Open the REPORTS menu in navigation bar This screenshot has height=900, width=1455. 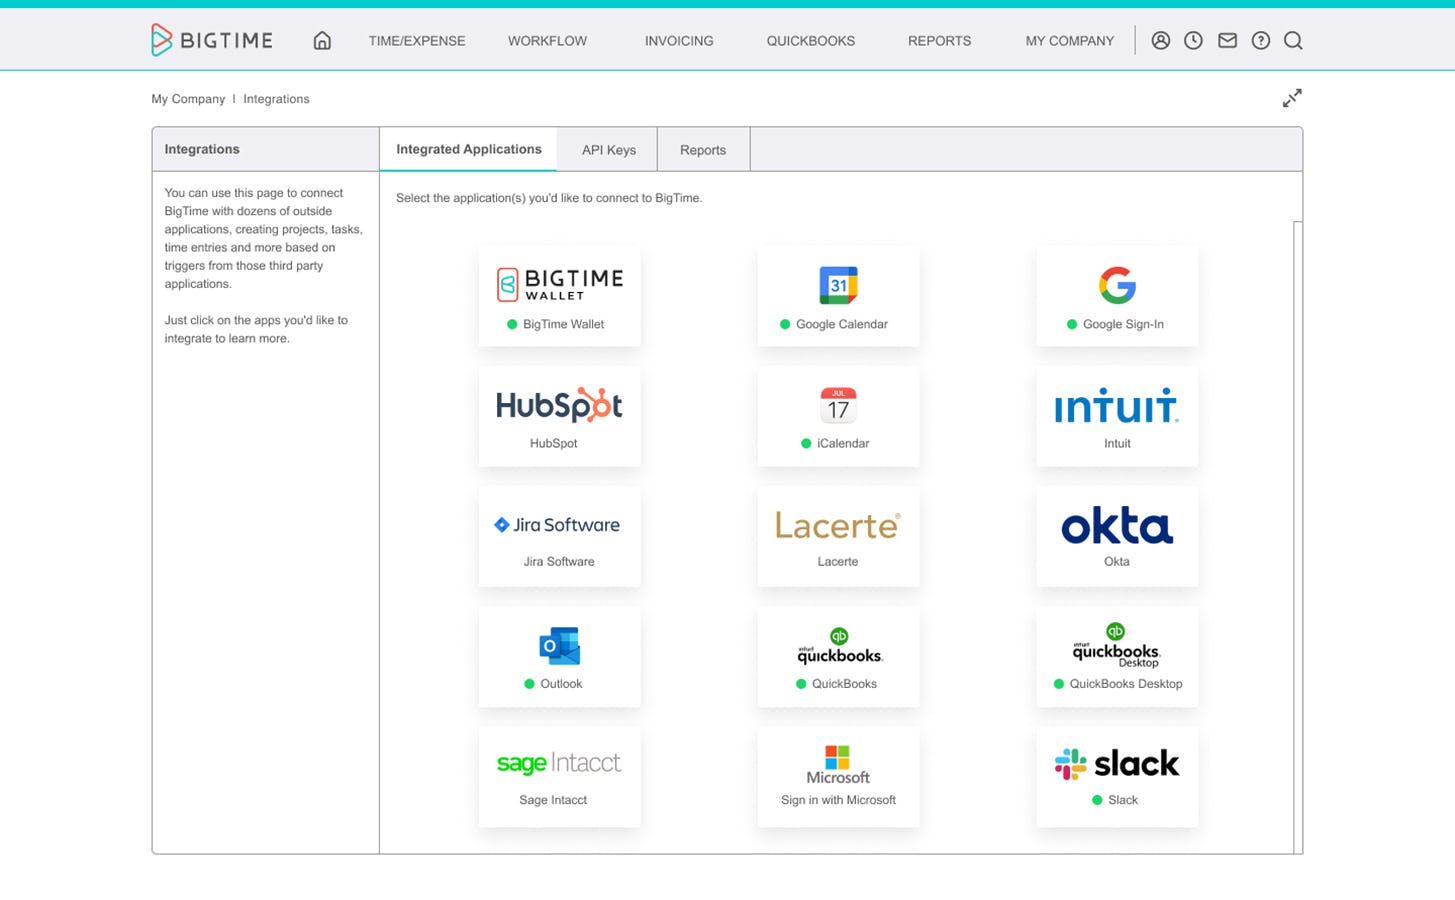coord(939,41)
